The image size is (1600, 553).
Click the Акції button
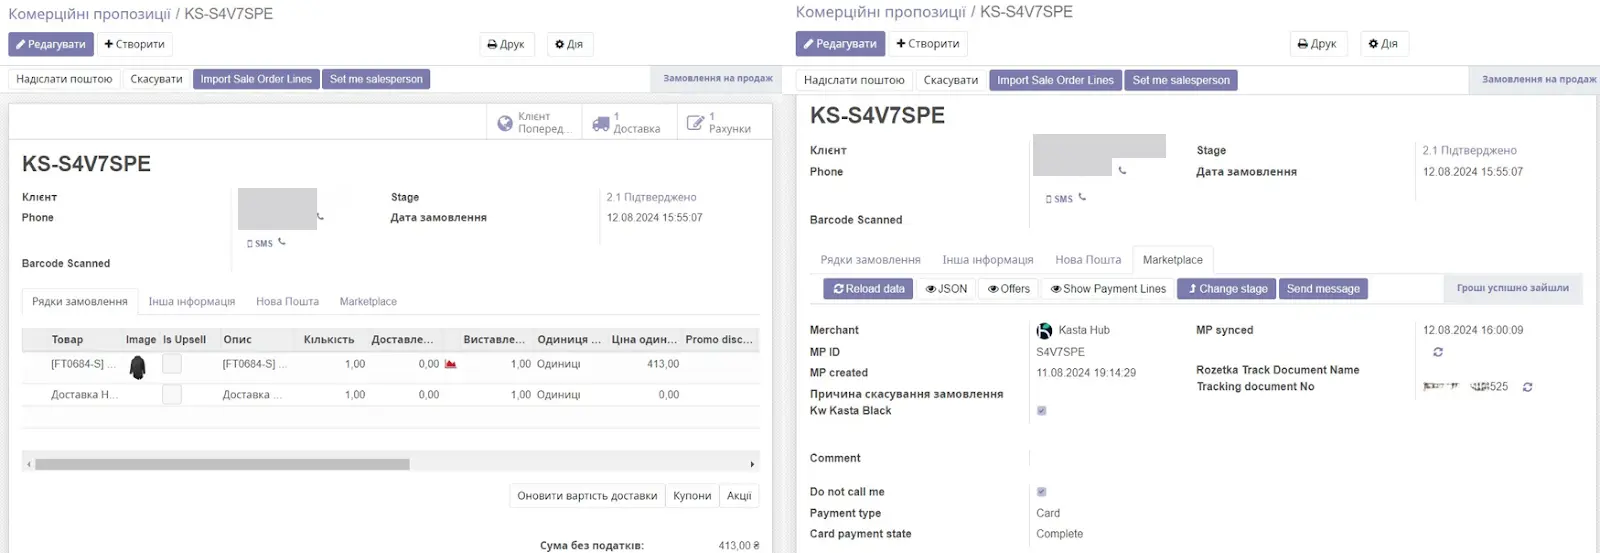click(739, 496)
